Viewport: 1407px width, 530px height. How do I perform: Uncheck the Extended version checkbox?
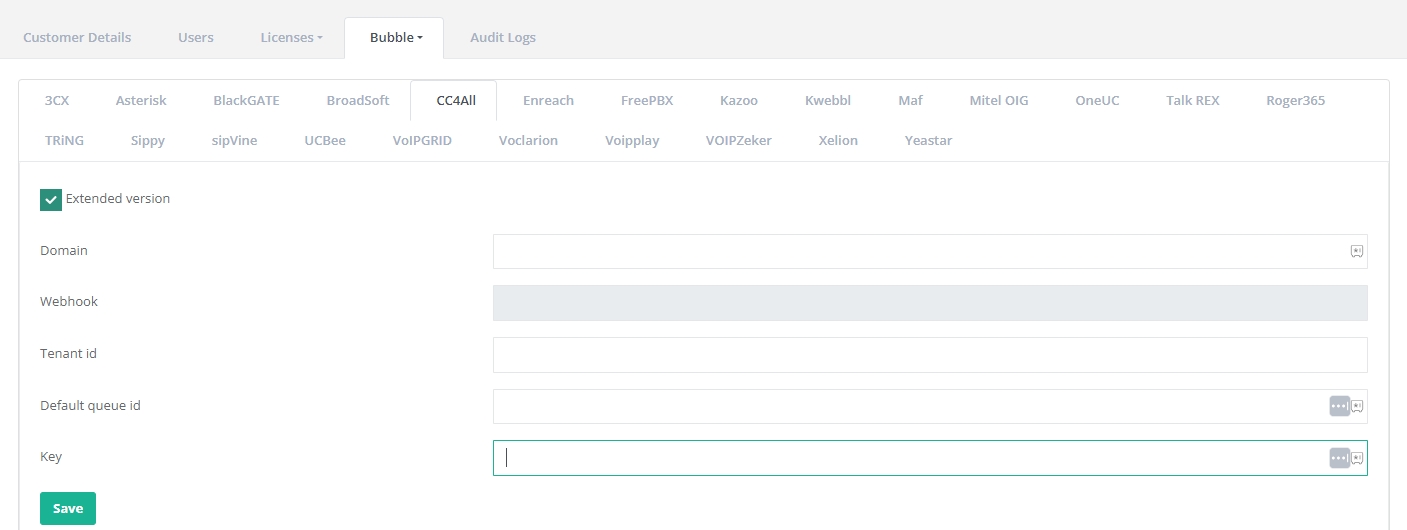pos(51,200)
